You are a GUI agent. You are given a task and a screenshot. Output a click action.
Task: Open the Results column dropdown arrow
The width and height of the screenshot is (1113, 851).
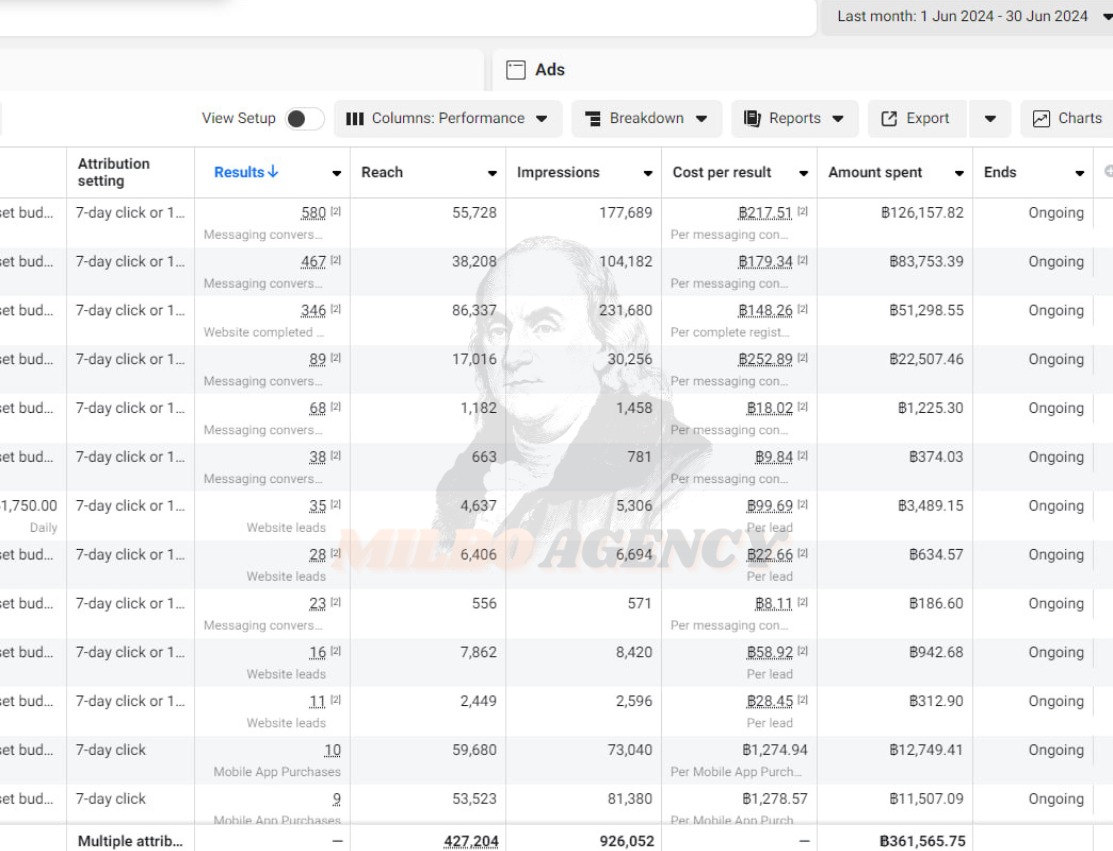[336, 173]
